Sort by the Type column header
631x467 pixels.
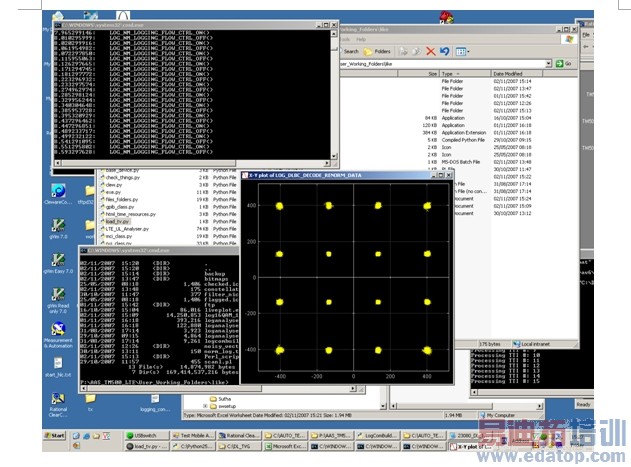click(x=465, y=74)
